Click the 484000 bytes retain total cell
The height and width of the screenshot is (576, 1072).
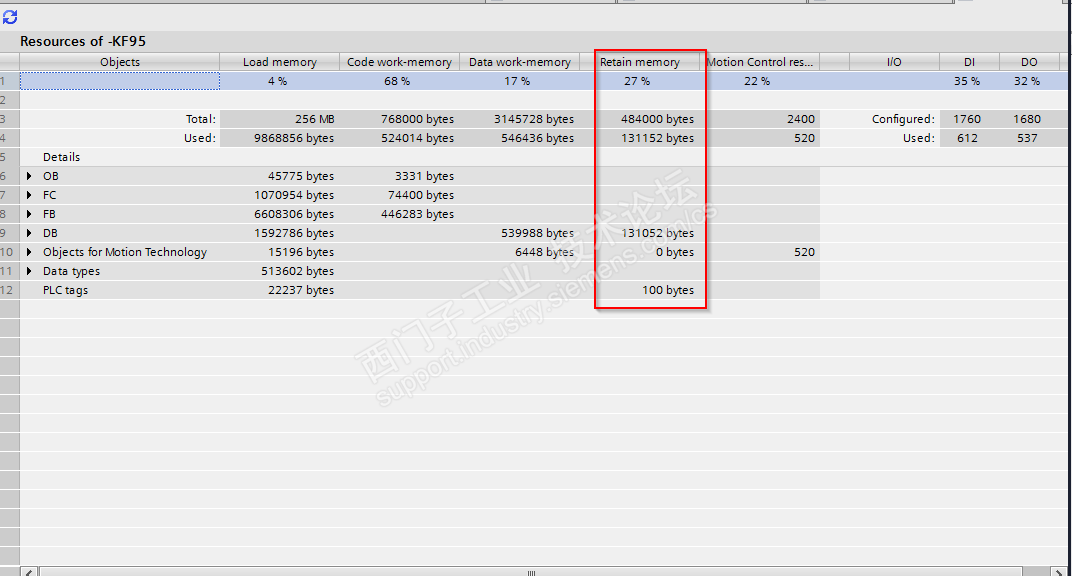pos(640,119)
